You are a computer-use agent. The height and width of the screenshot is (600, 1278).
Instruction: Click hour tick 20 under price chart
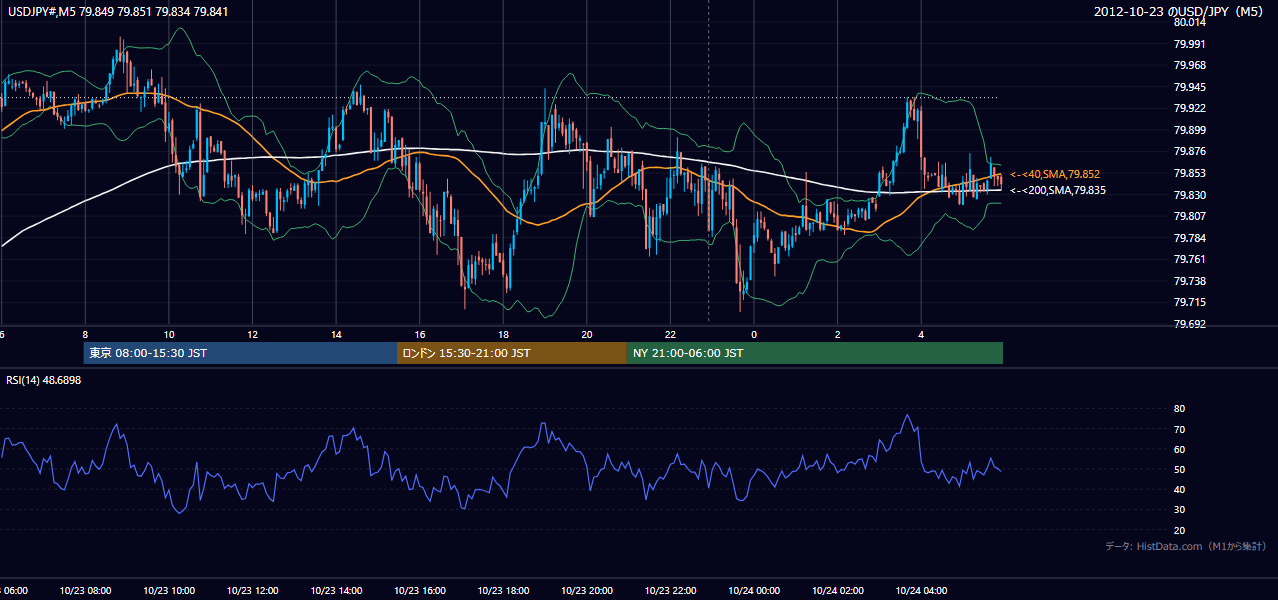coord(587,335)
